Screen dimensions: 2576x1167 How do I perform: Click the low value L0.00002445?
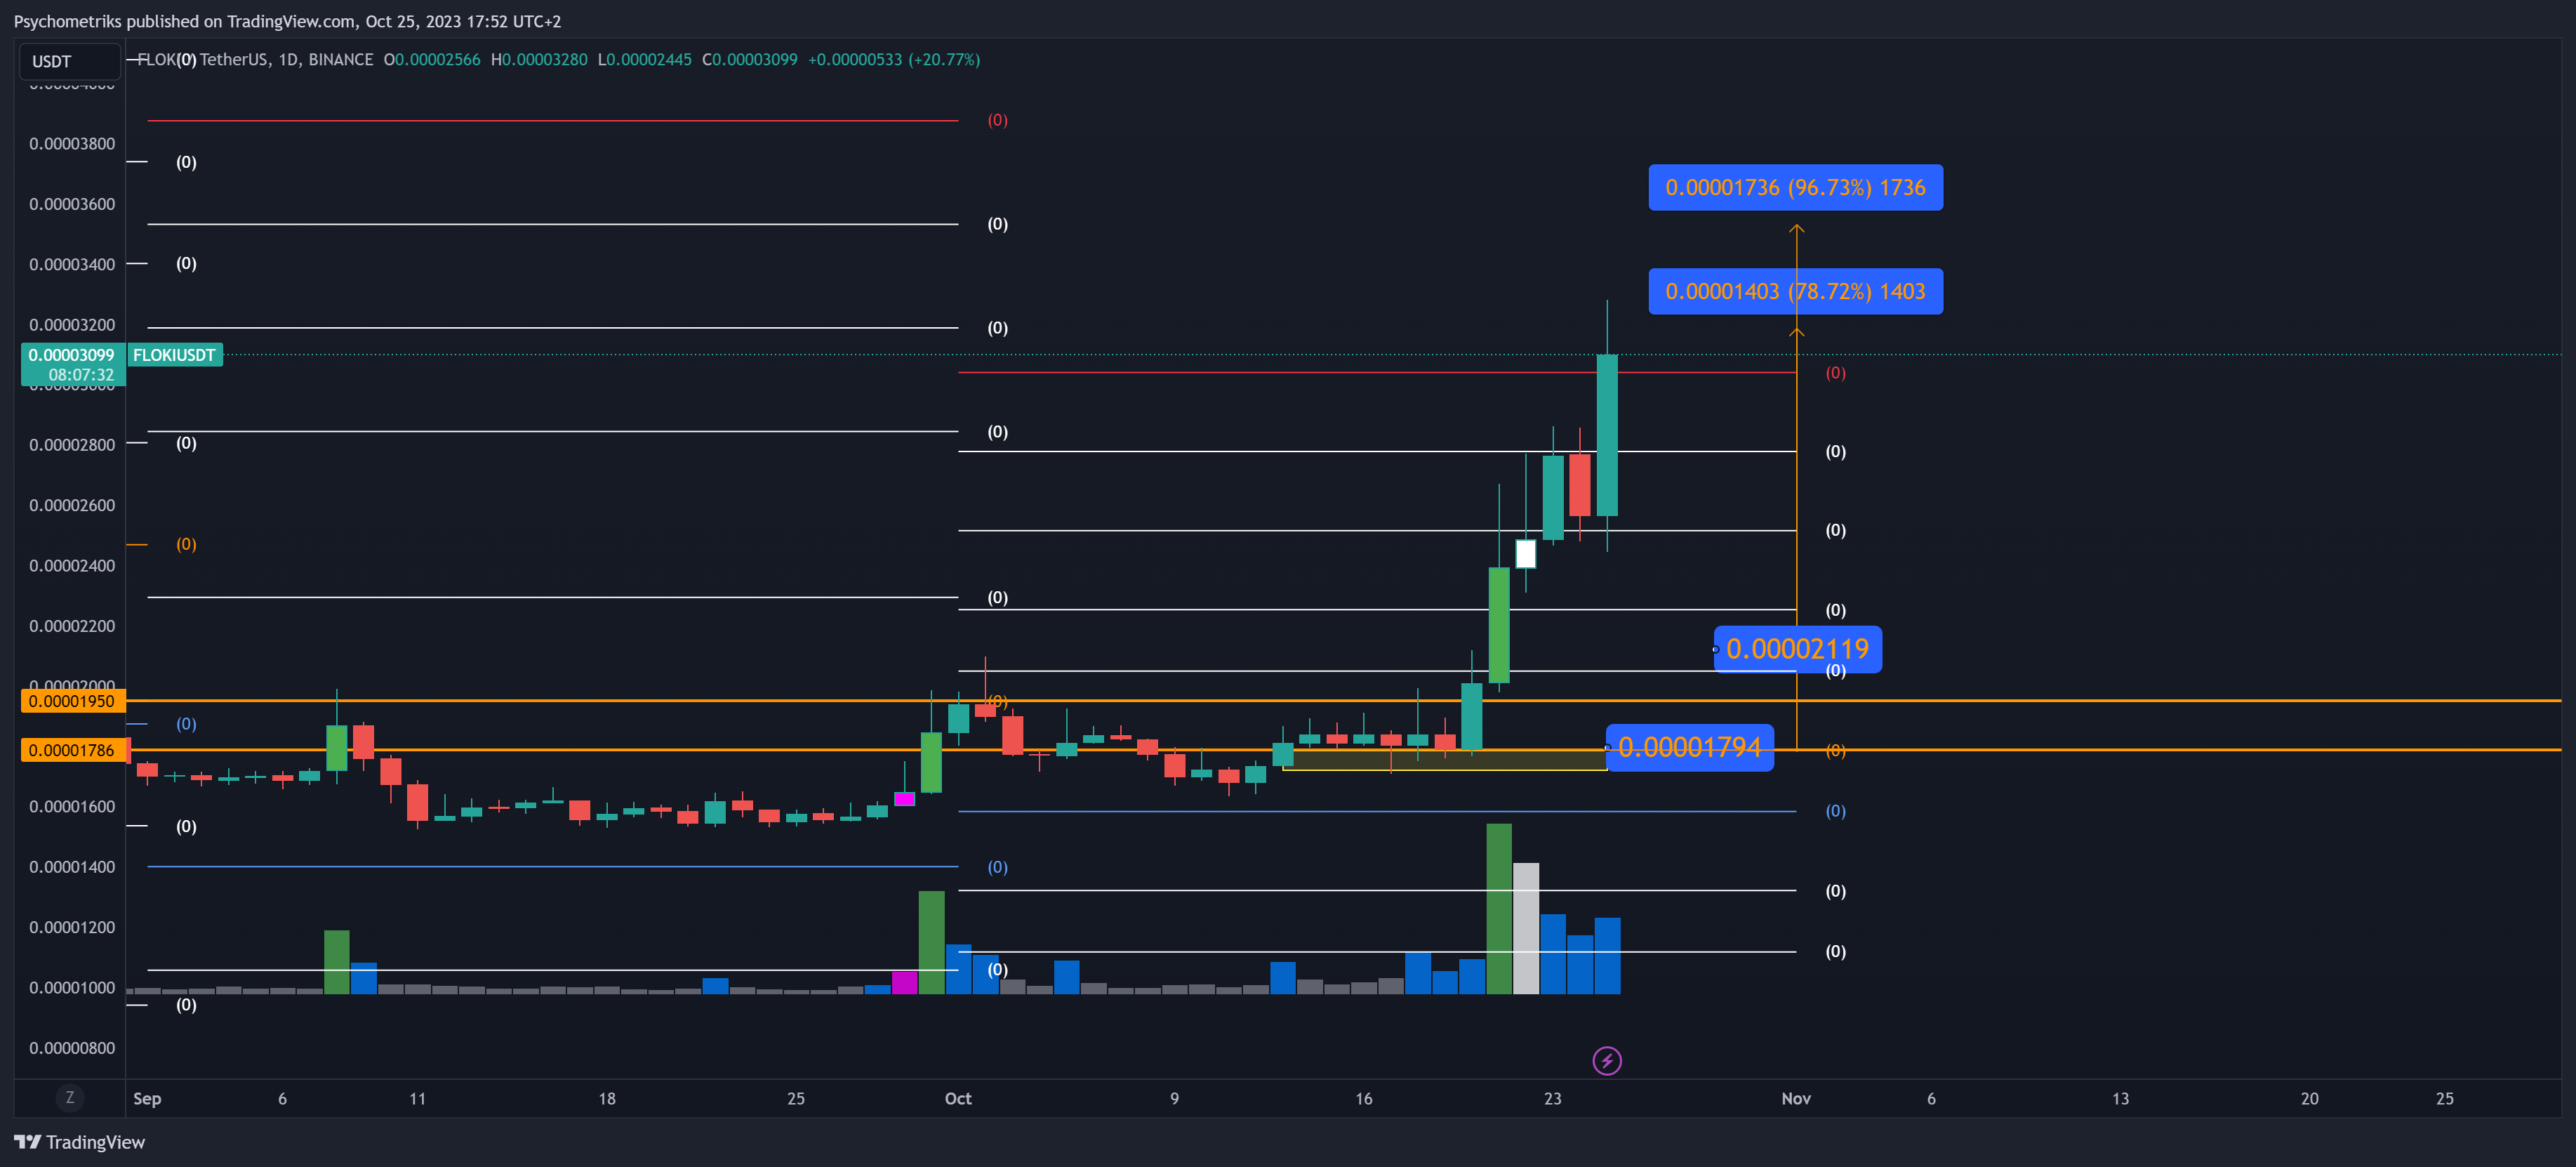[644, 60]
